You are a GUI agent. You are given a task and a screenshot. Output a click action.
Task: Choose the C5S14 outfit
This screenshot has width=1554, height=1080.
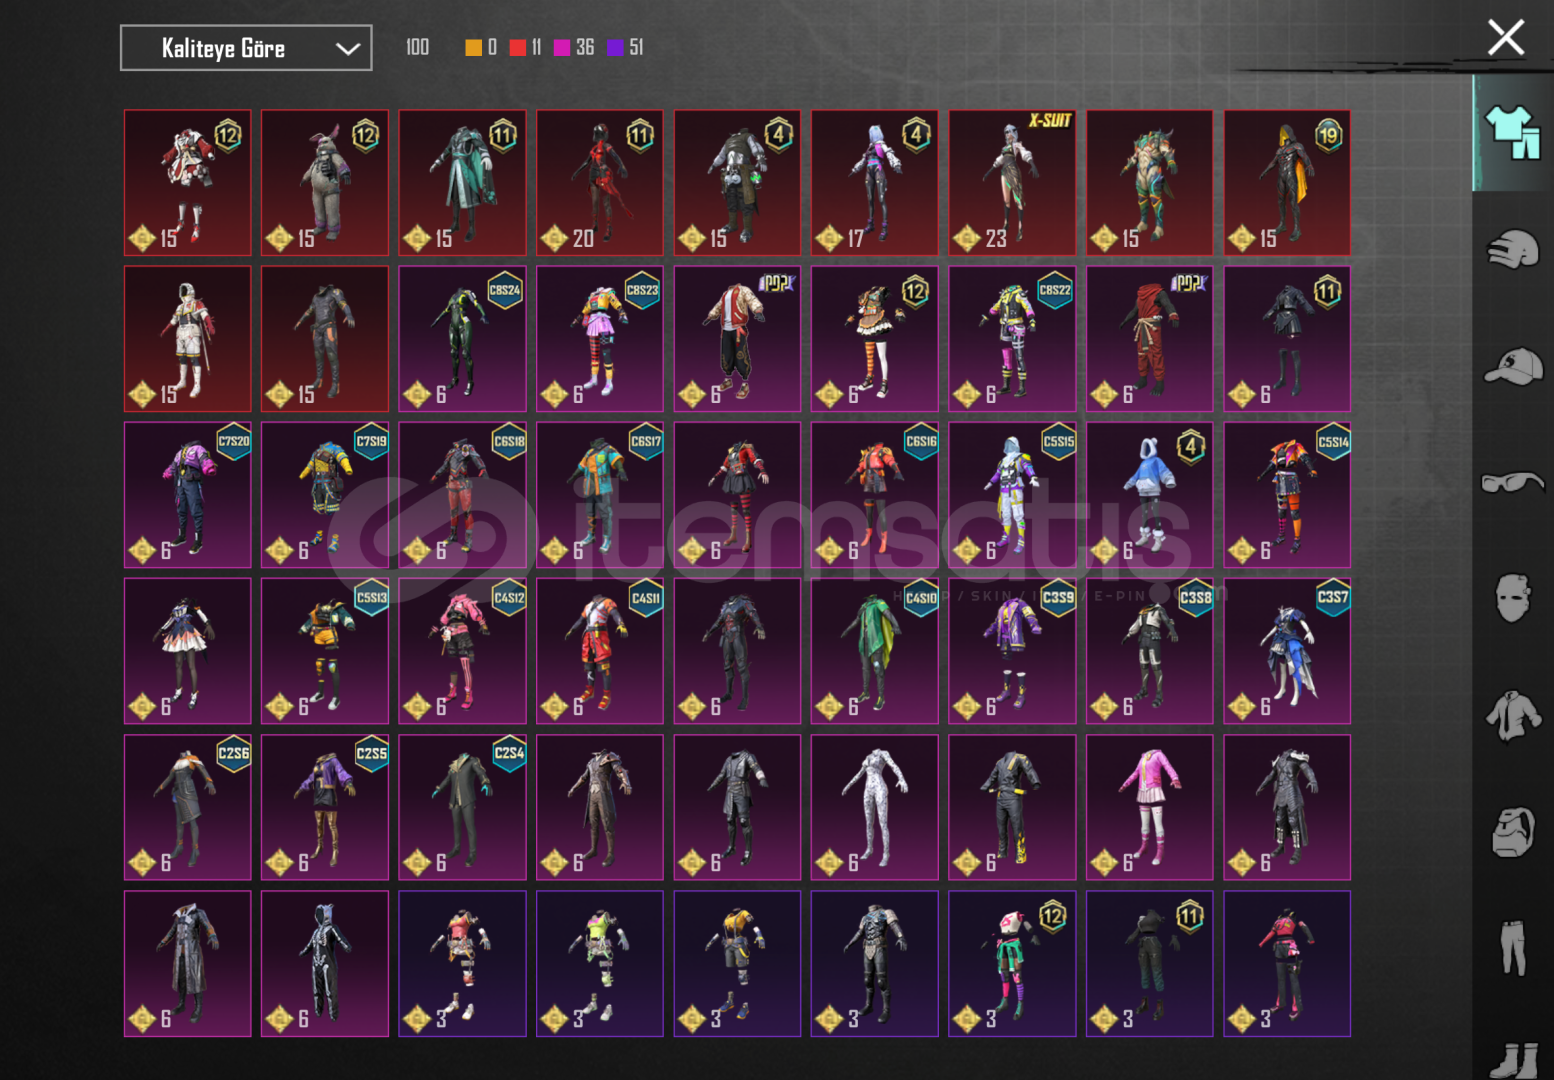(x=1287, y=495)
